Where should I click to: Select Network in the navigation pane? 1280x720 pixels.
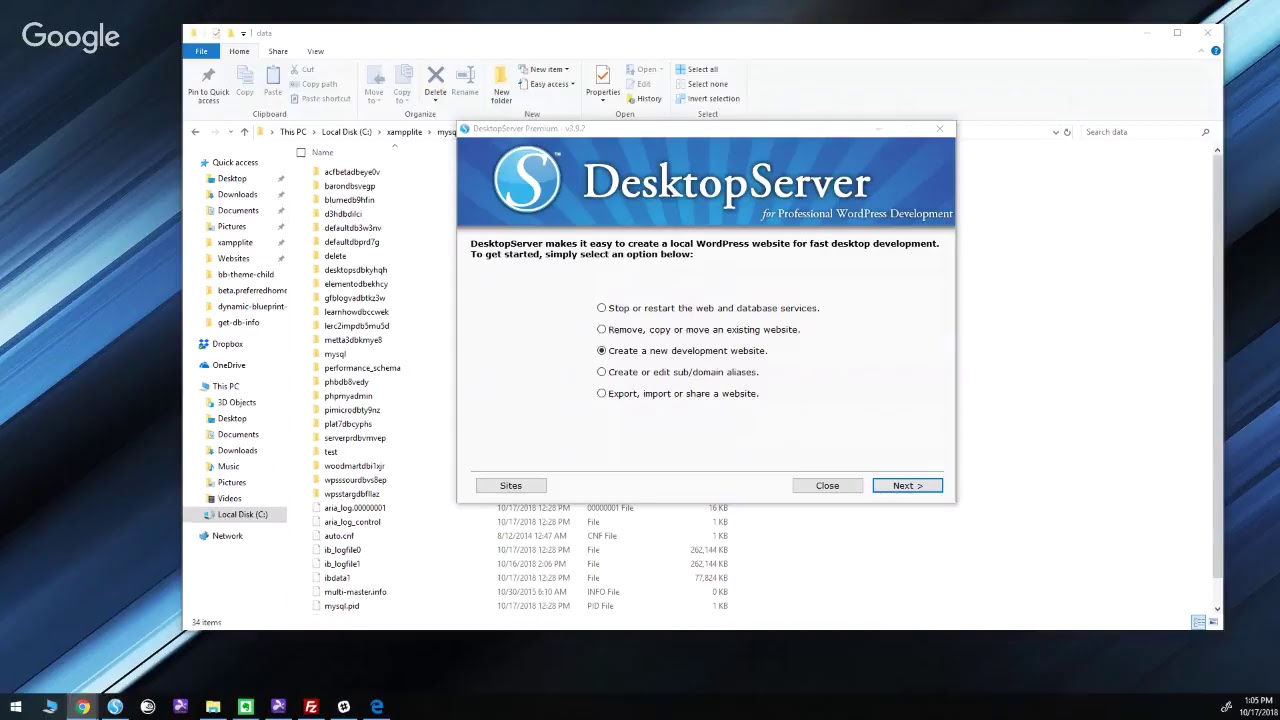(227, 536)
